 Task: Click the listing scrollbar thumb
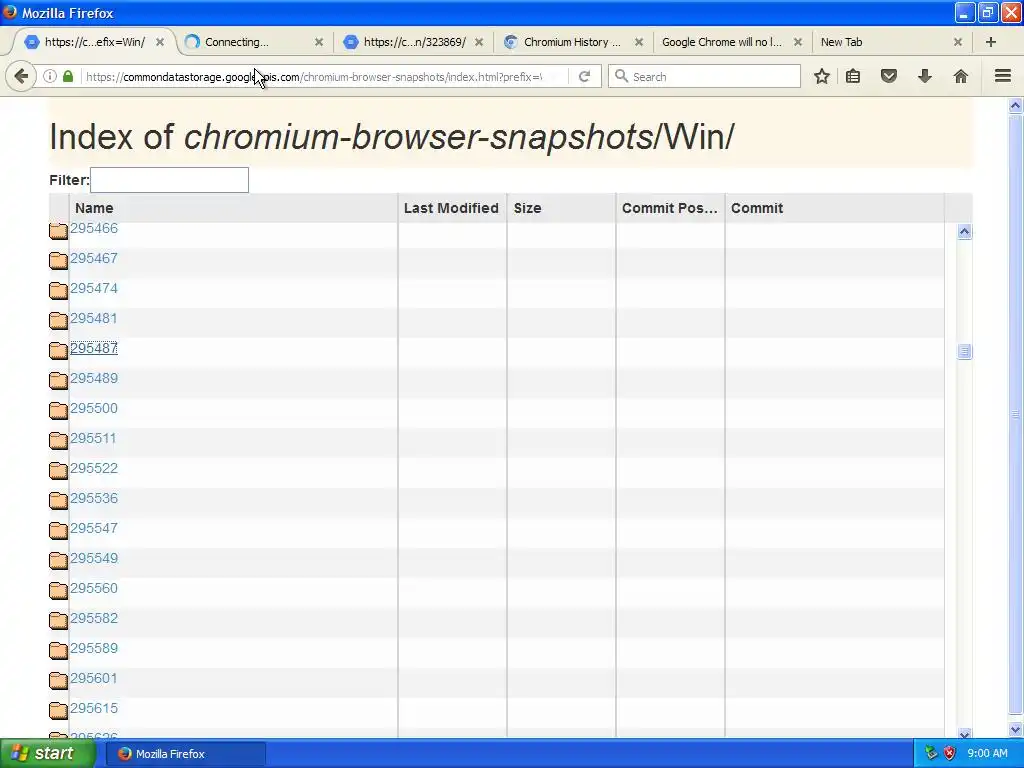(x=964, y=352)
